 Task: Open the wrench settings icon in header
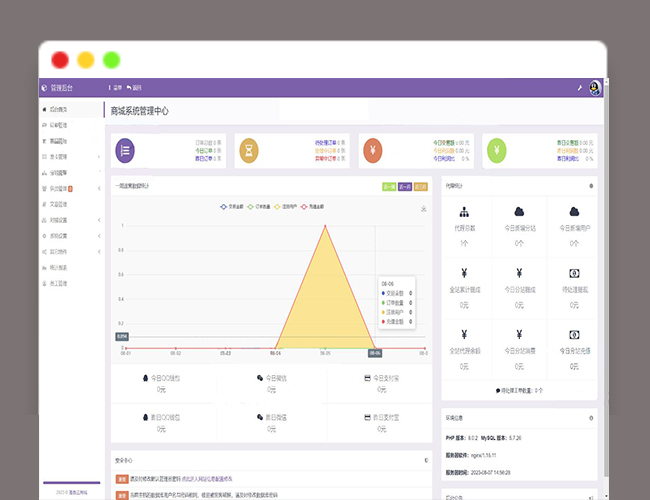[580, 88]
